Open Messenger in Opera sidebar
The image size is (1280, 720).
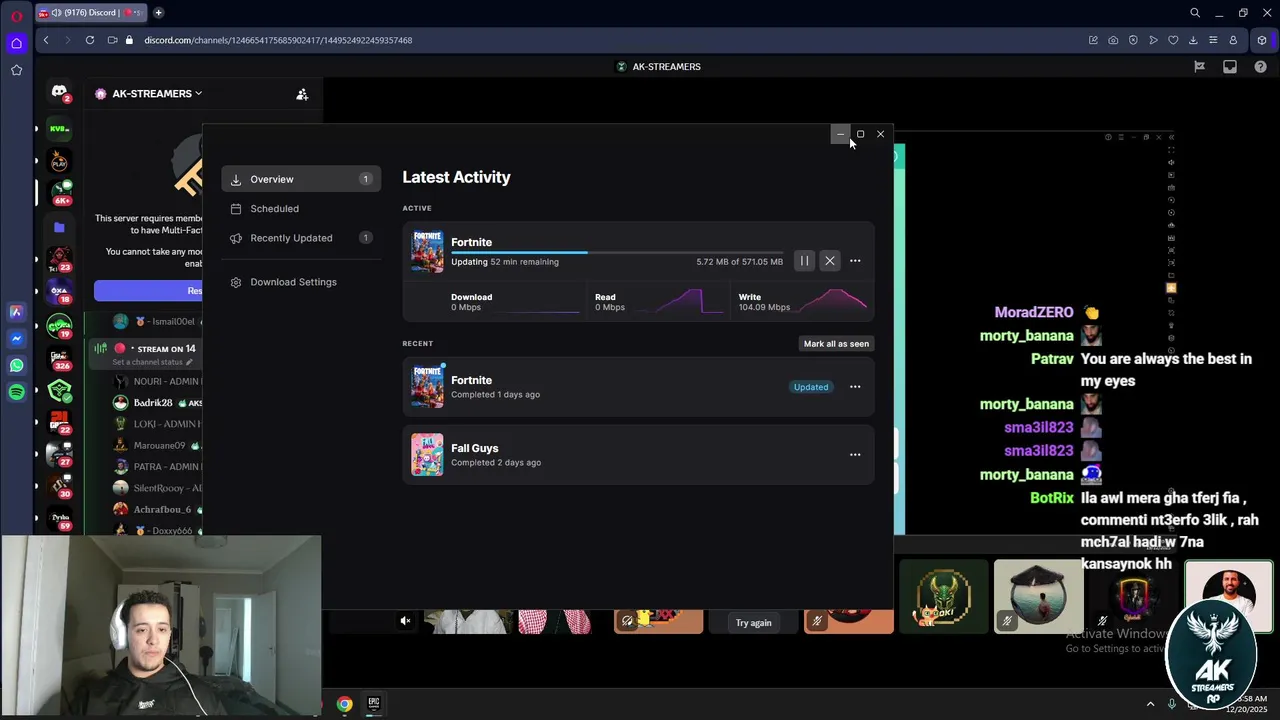tap(16, 339)
